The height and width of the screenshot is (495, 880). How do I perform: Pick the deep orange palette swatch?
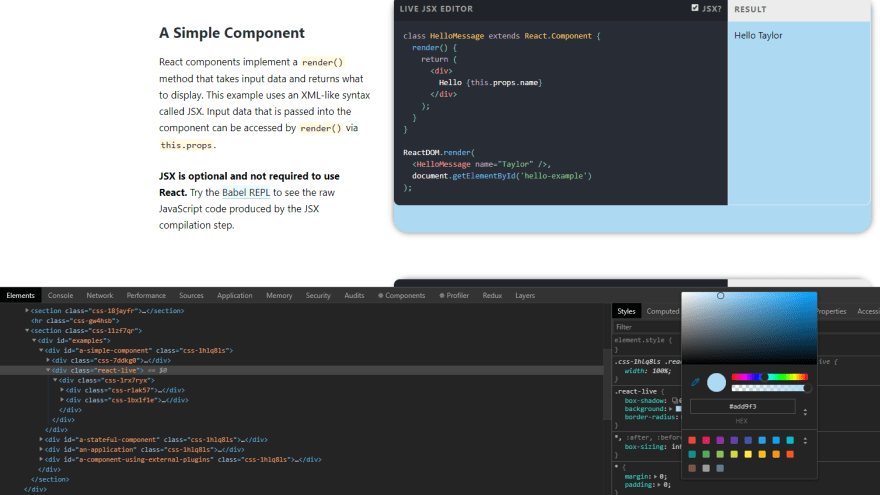790,454
